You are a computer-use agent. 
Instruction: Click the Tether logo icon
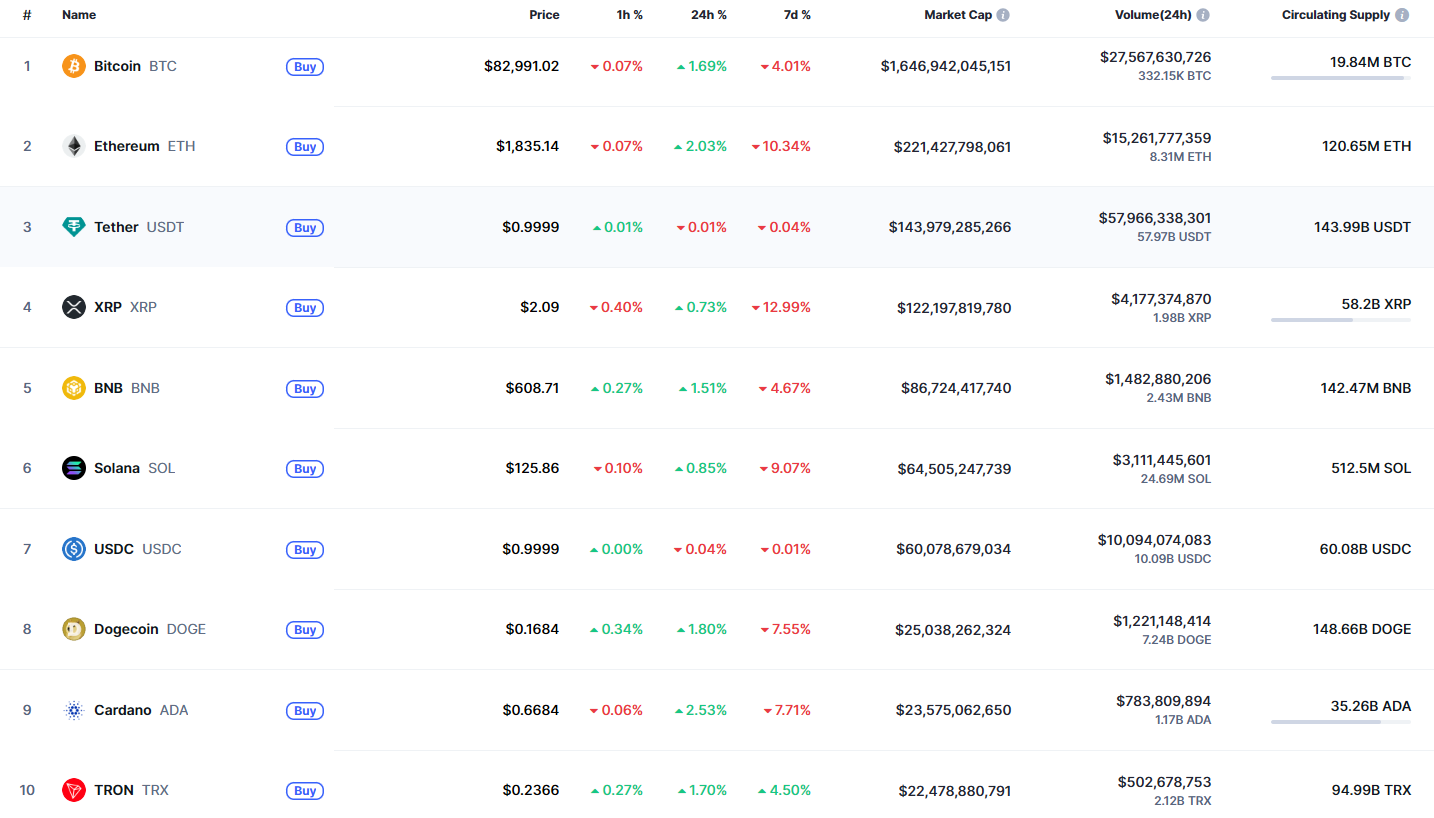click(74, 227)
